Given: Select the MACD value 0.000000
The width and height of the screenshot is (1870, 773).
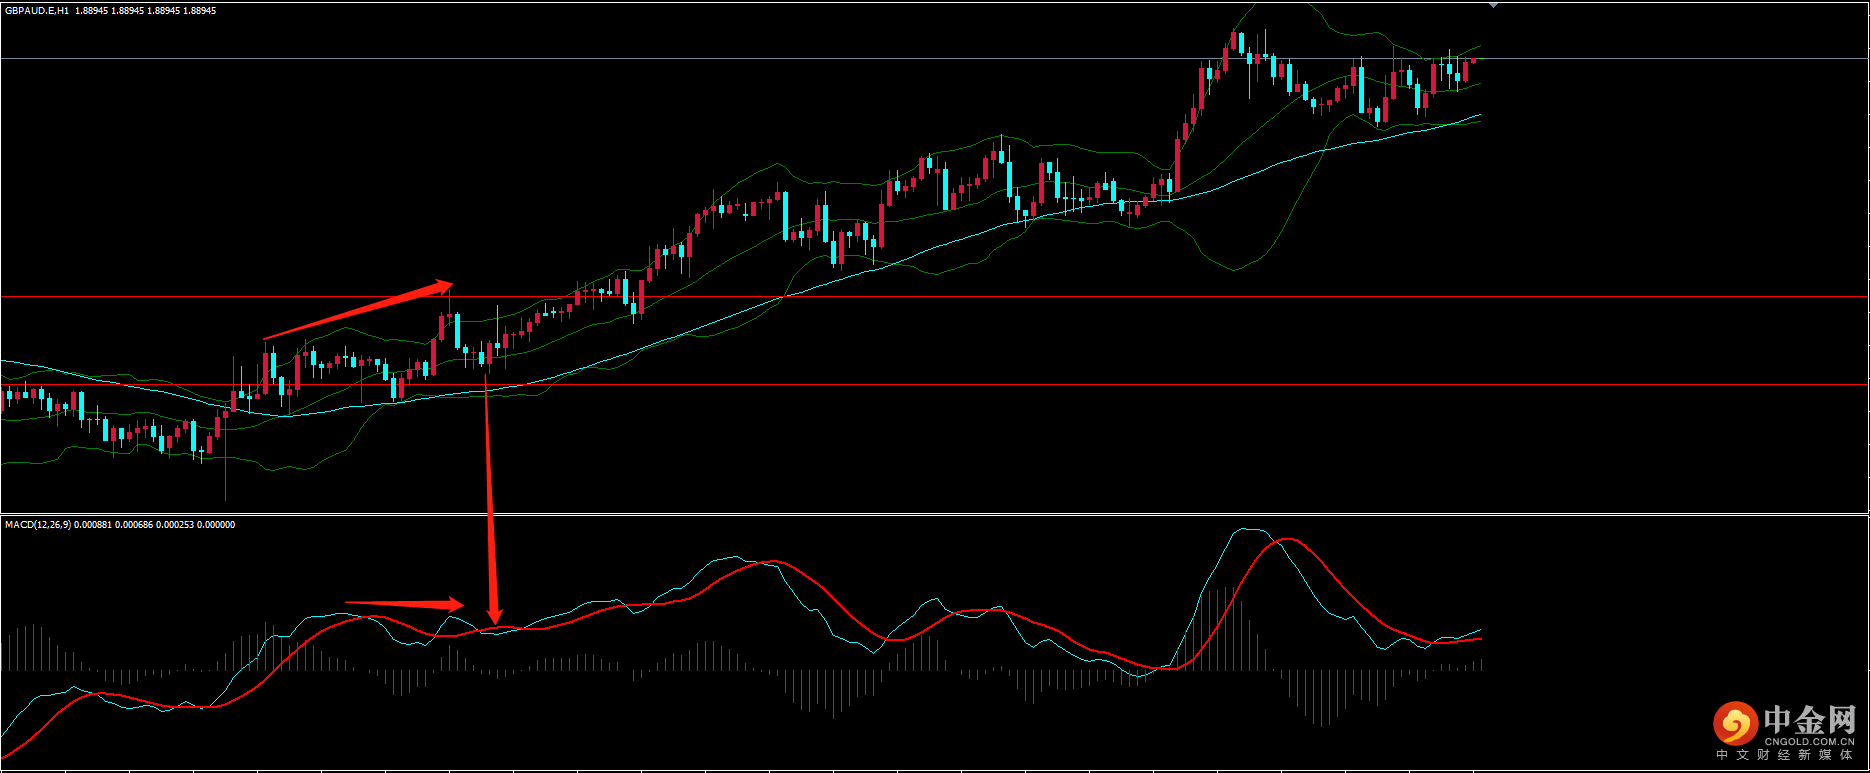Looking at the screenshot, I should 216,525.
